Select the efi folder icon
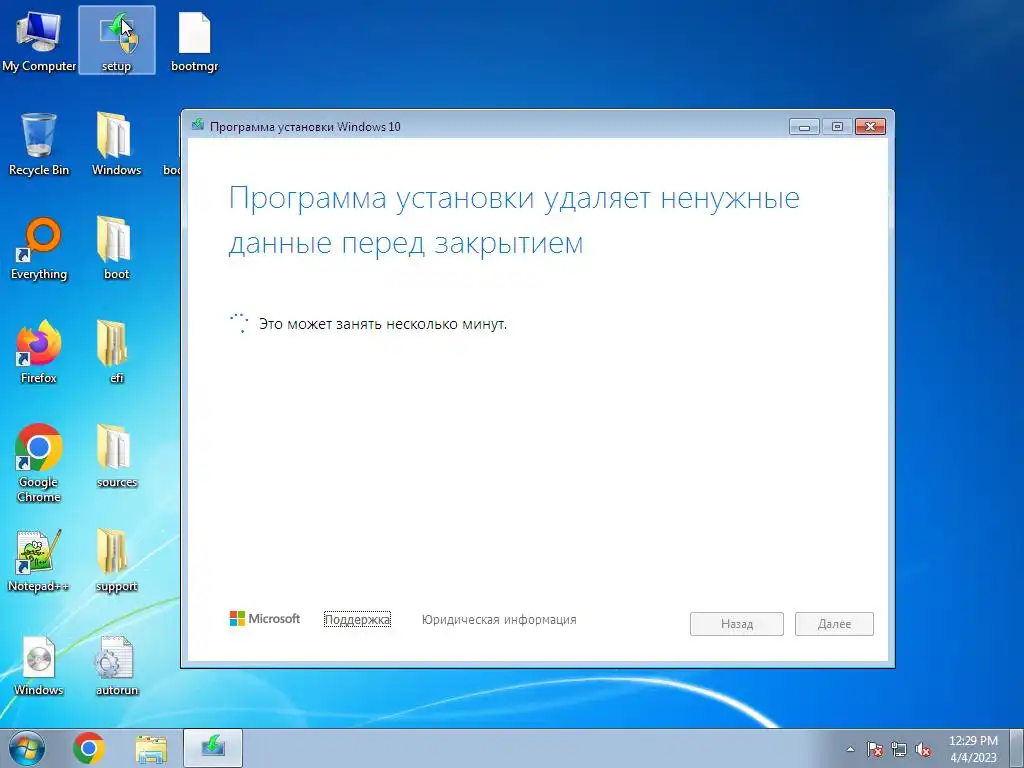Viewport: 1024px width, 768px height. coord(116,352)
